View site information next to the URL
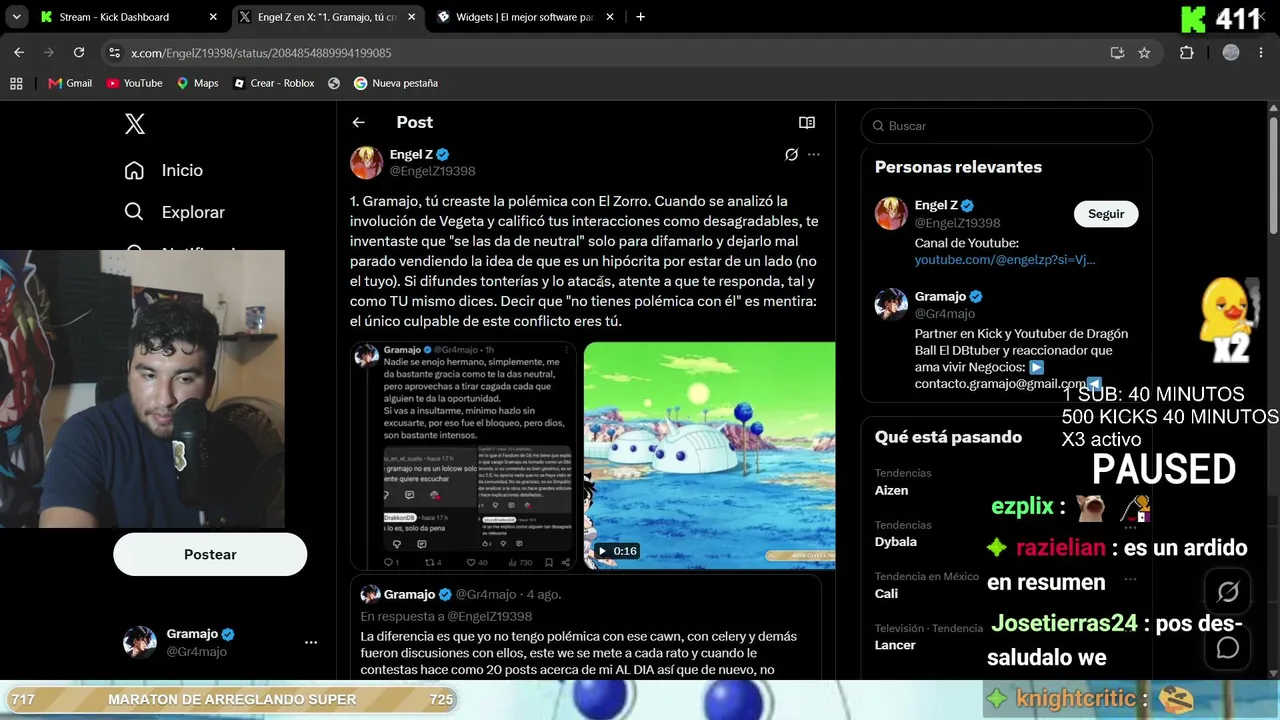The image size is (1280, 720). 114,52
